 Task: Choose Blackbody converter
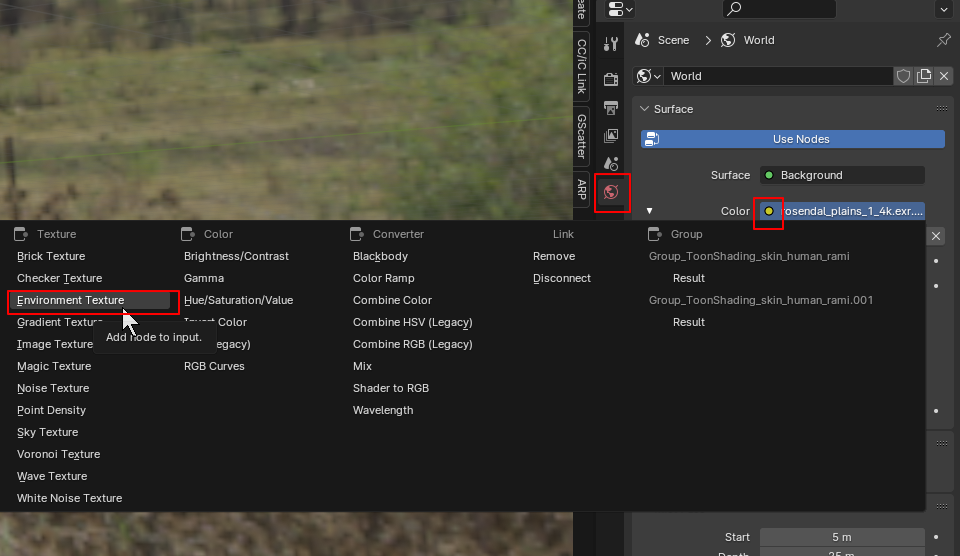coord(380,256)
